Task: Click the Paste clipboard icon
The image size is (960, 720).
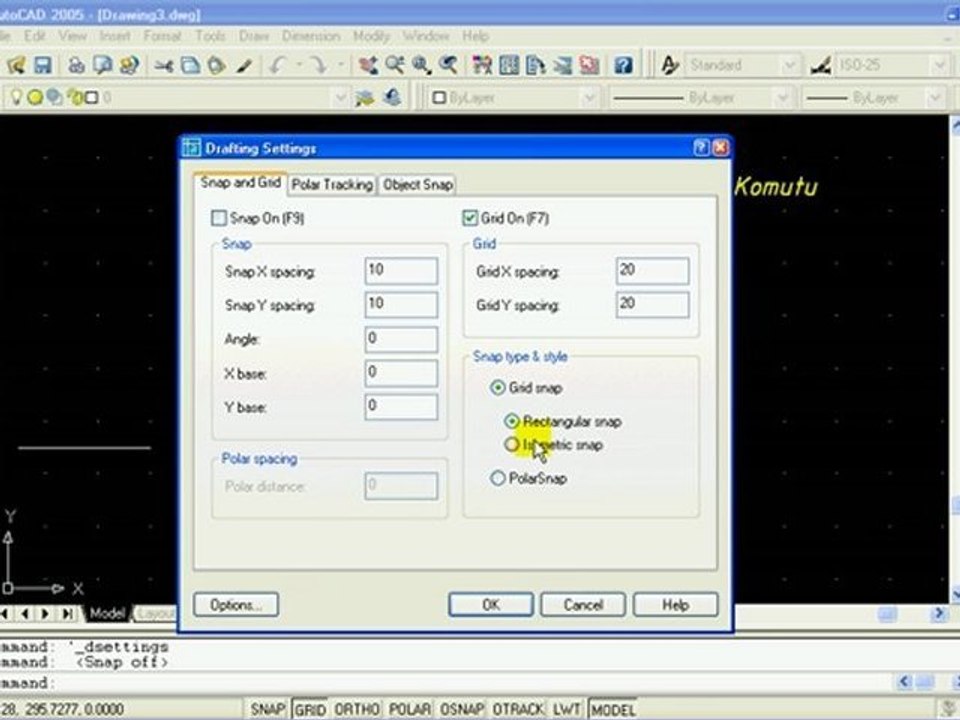Action: pos(216,64)
